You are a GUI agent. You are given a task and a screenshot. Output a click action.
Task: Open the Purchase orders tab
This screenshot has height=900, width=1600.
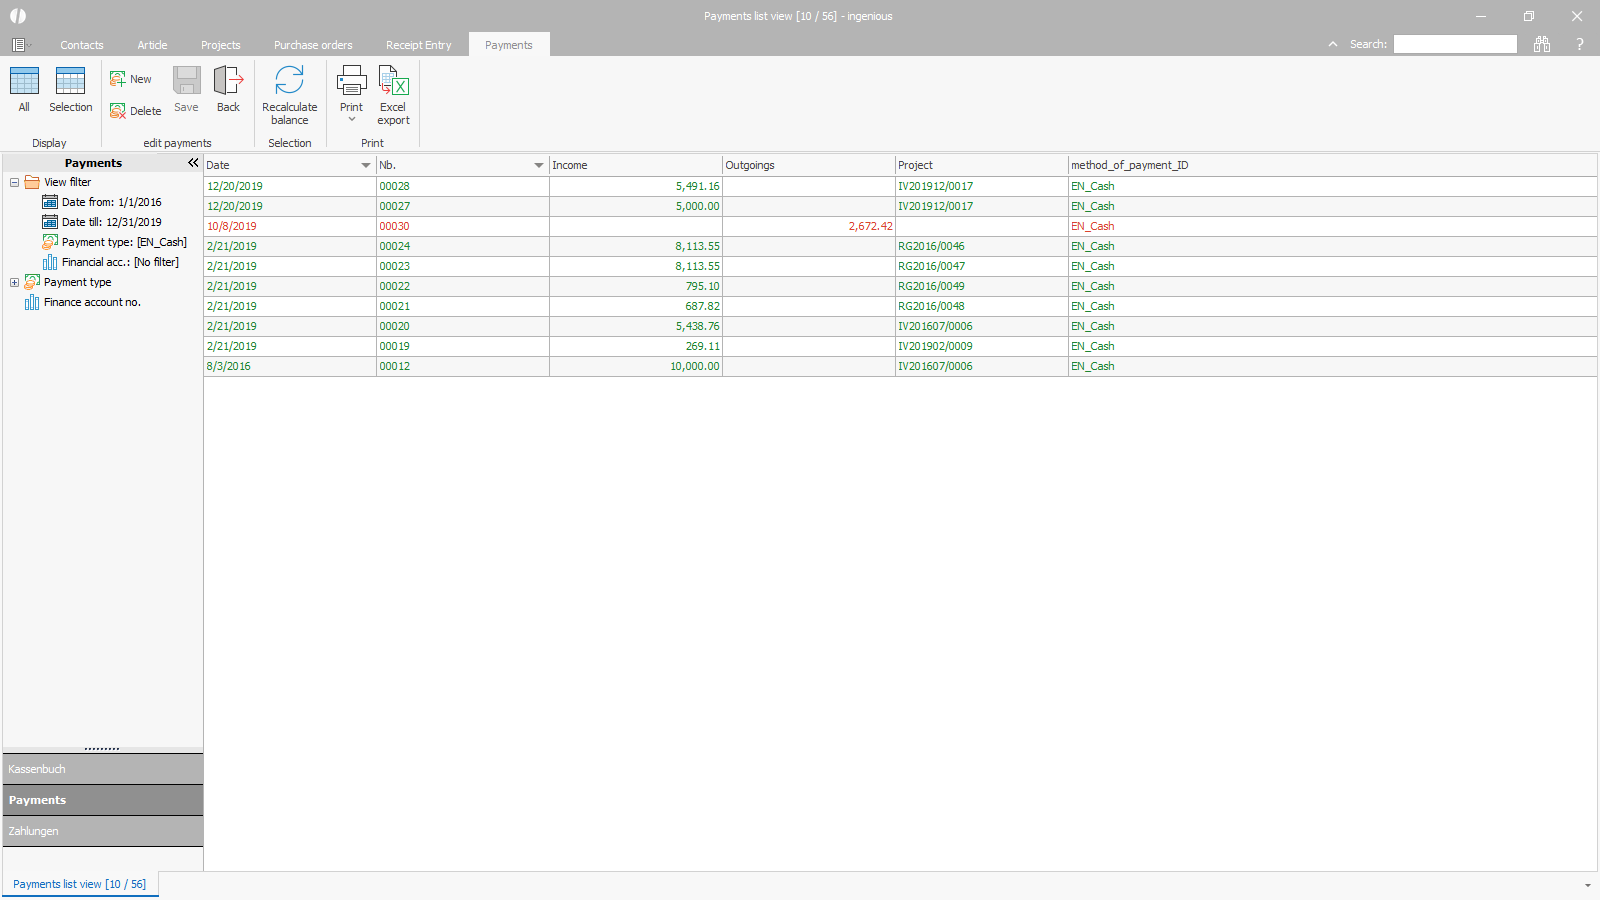click(313, 45)
